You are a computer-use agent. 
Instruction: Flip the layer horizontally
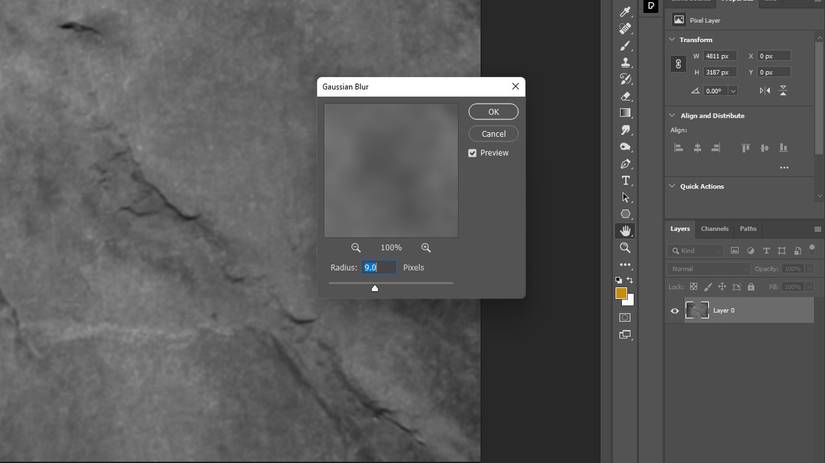[765, 91]
